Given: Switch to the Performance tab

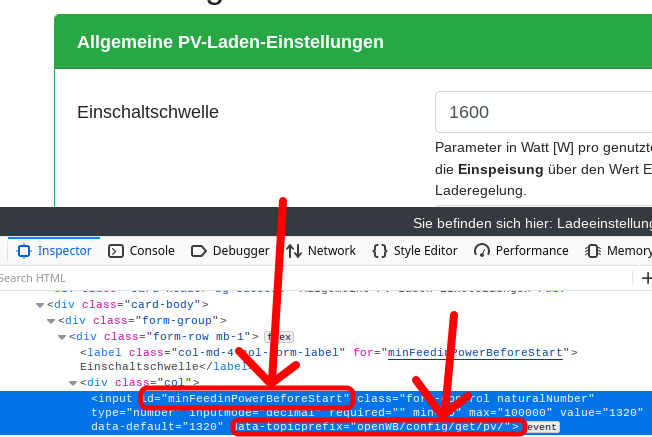Looking at the screenshot, I should point(521,251).
